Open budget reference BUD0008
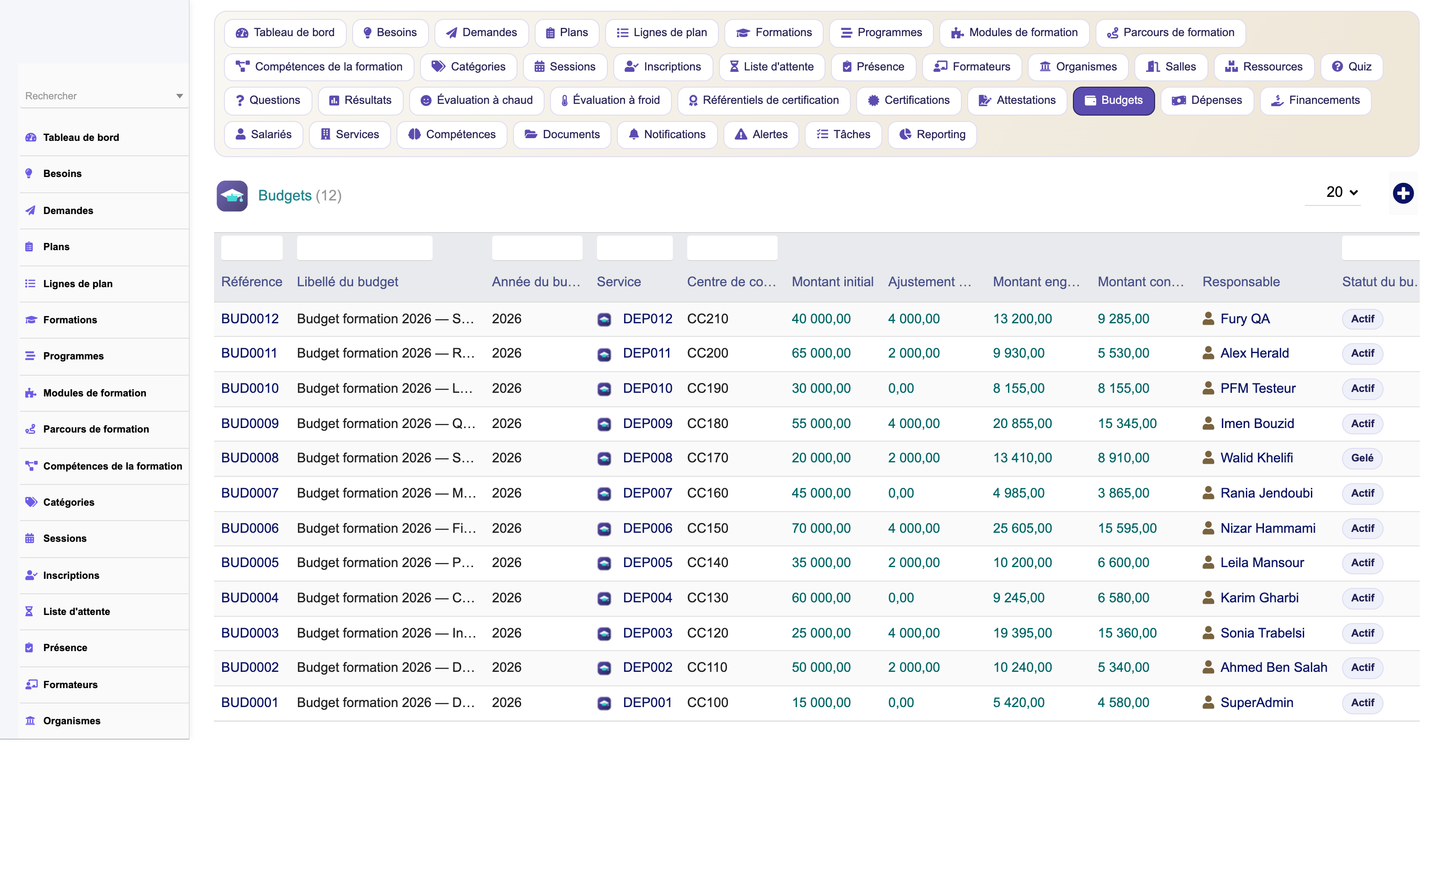The height and width of the screenshot is (894, 1445). click(x=250, y=458)
